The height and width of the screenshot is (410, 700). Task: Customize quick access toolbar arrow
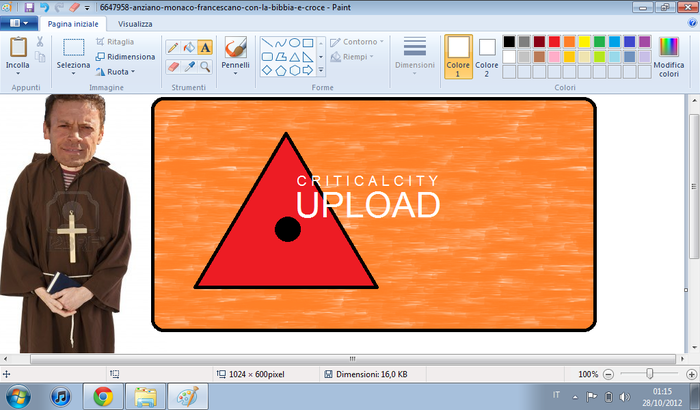[x=87, y=8]
